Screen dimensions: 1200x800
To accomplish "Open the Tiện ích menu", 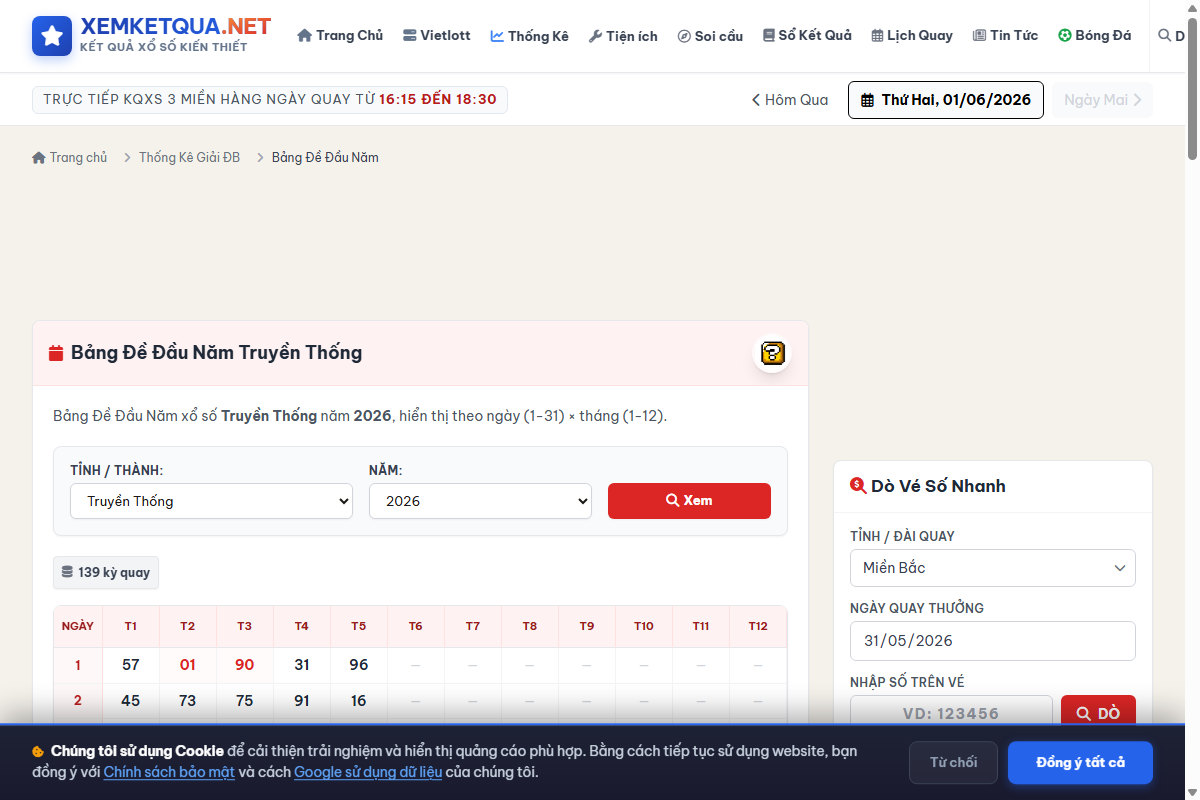I will [623, 36].
